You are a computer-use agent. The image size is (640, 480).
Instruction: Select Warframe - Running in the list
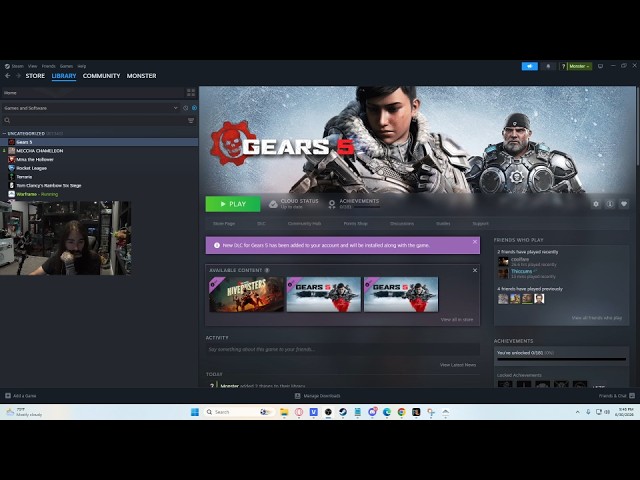click(99, 194)
